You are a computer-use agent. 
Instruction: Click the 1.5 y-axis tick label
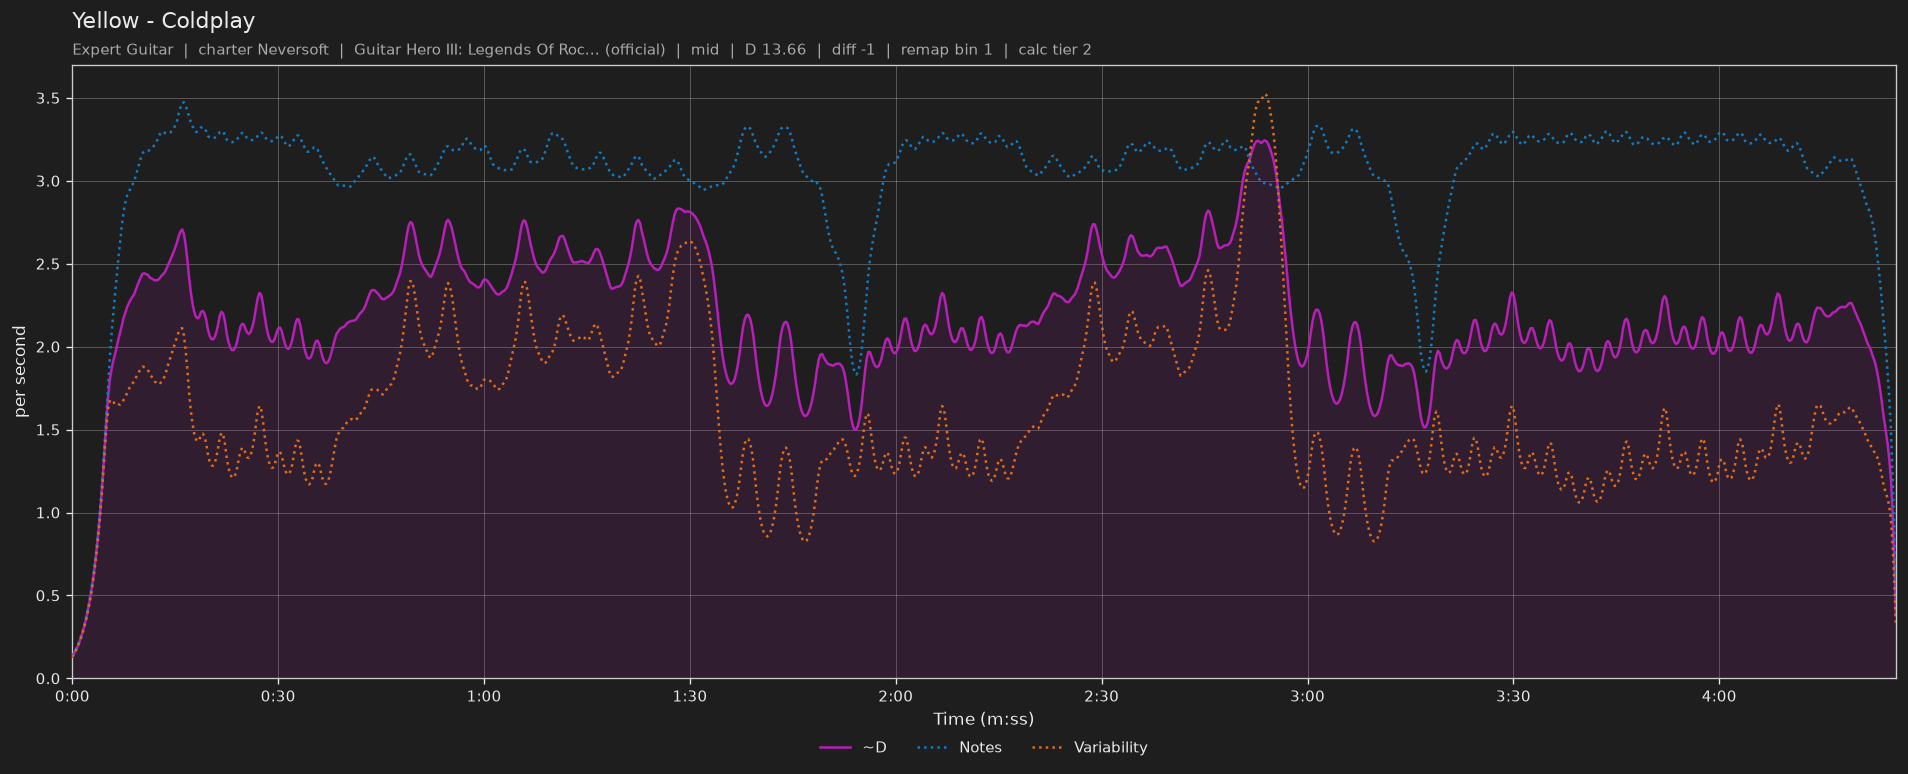[x=48, y=431]
